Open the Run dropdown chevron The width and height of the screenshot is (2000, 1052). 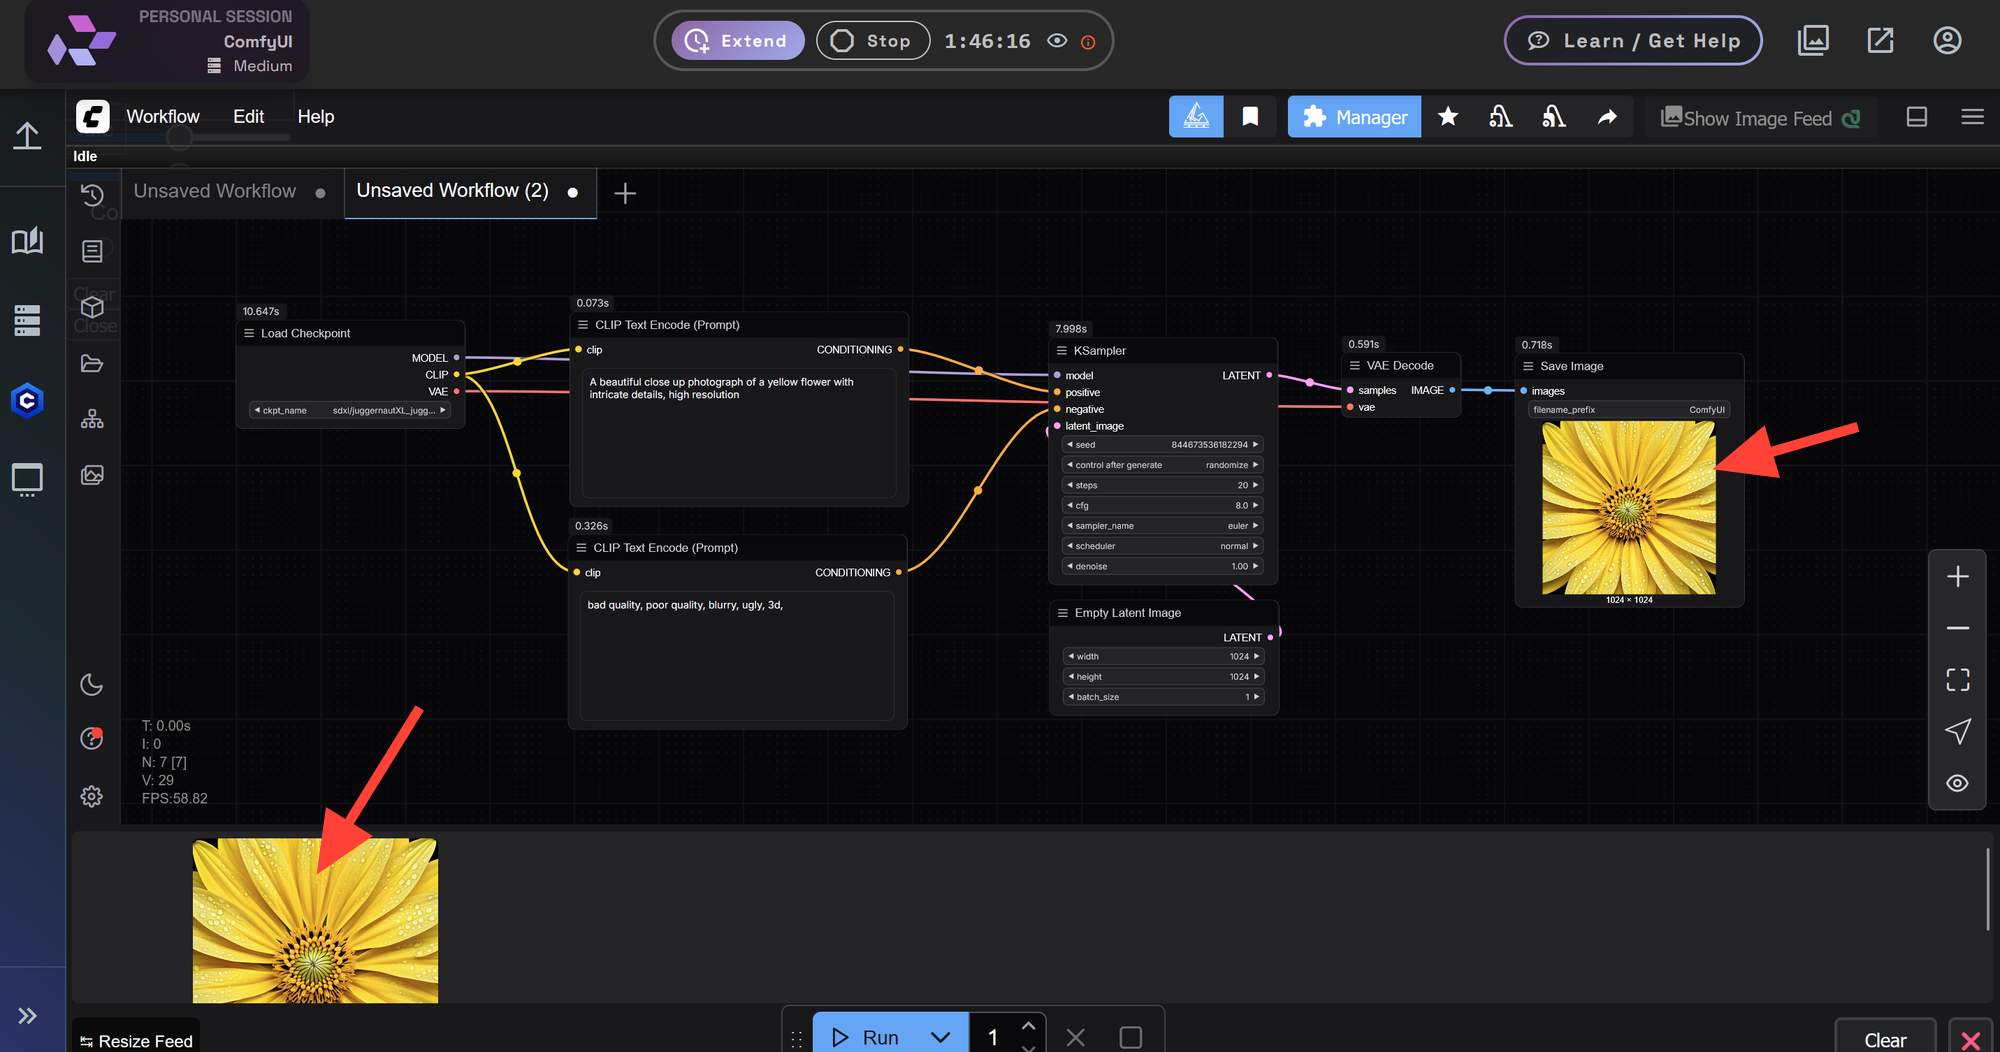(941, 1037)
